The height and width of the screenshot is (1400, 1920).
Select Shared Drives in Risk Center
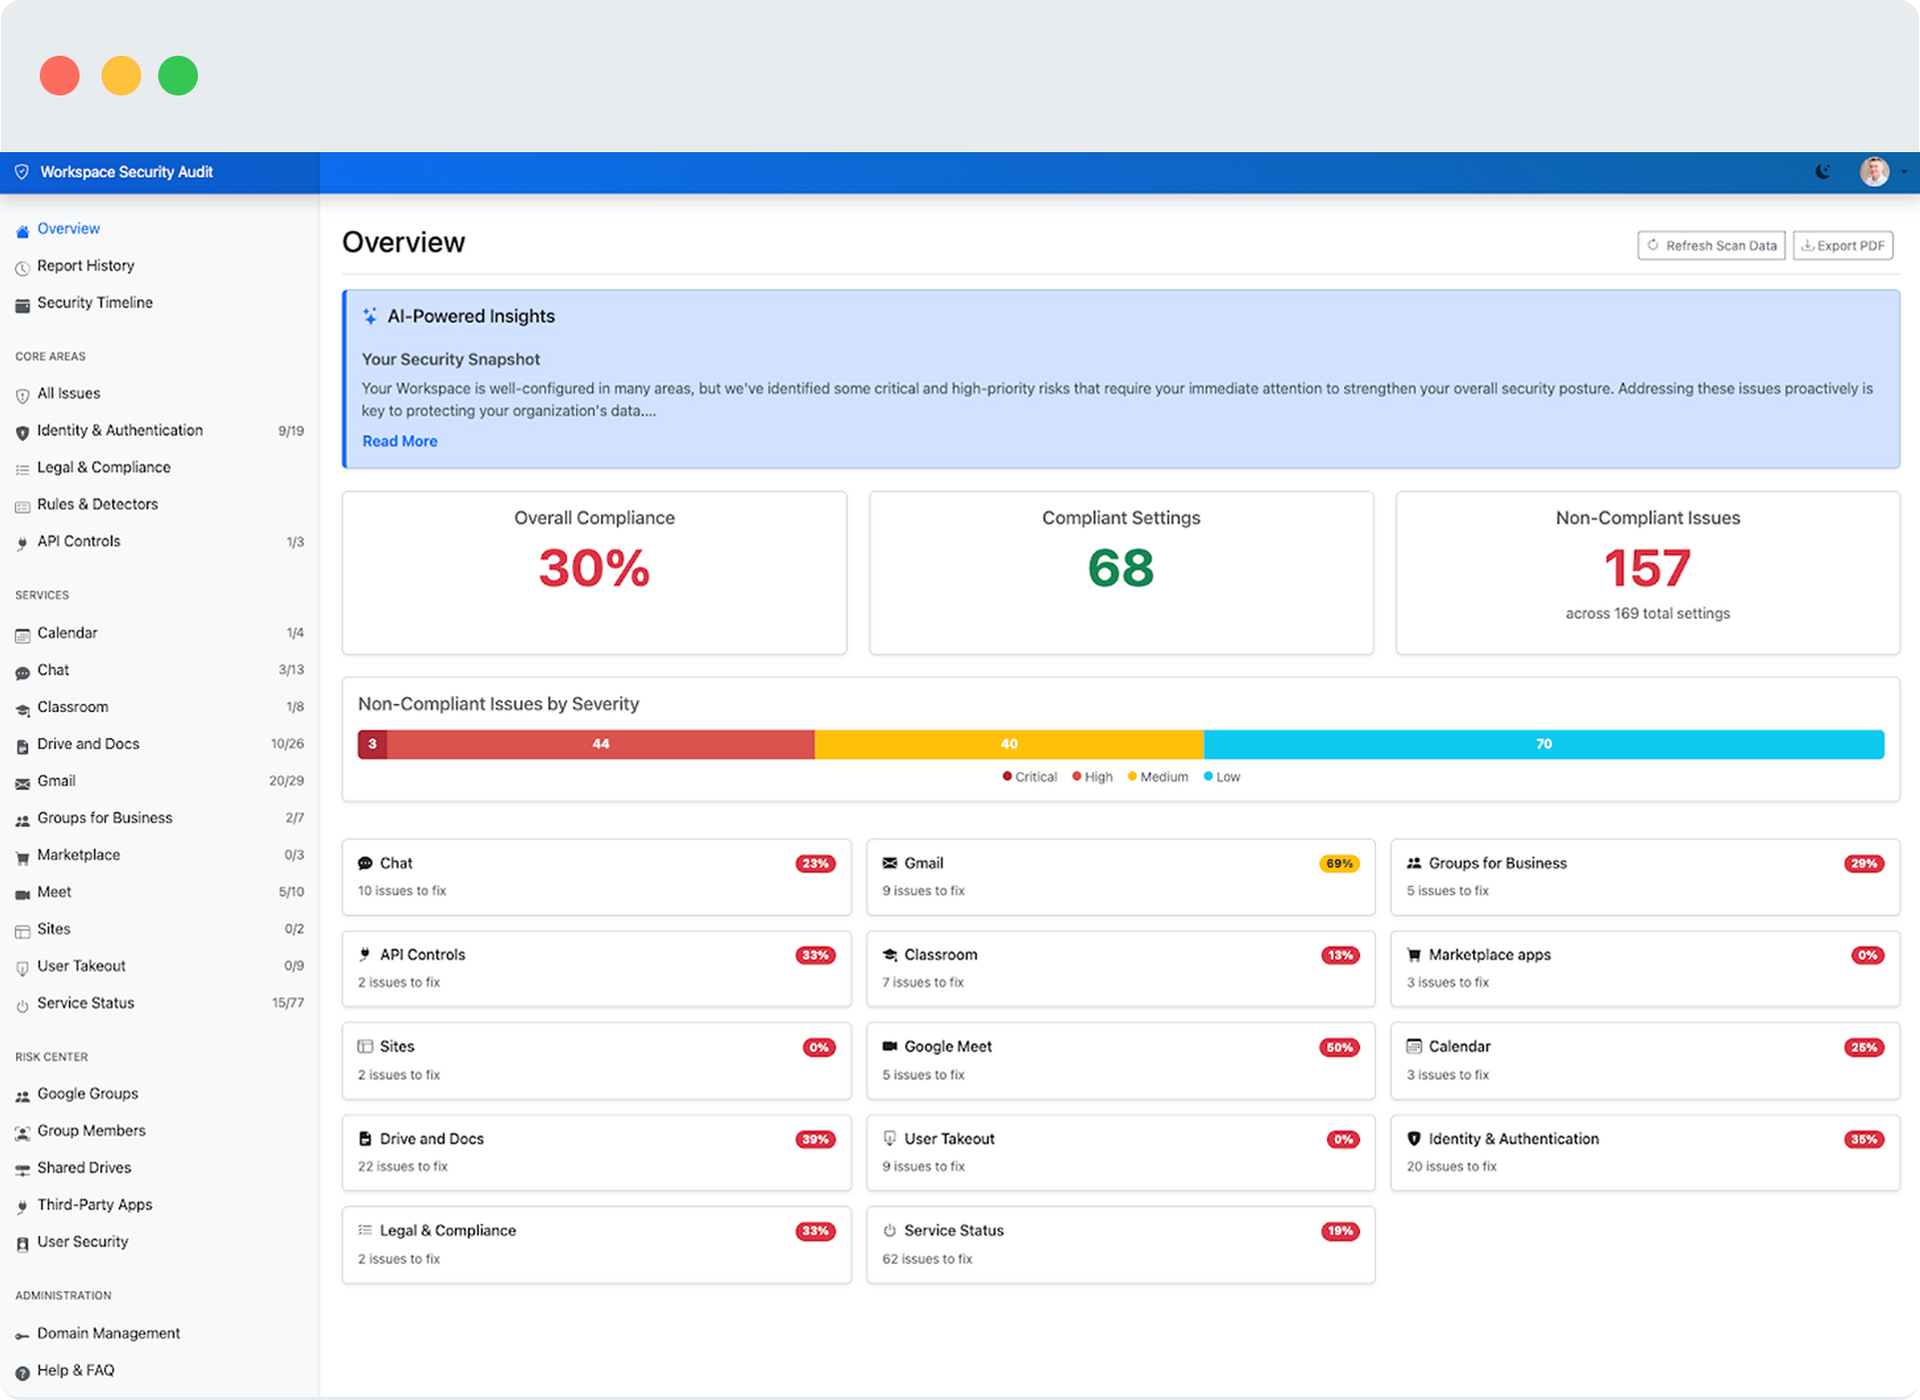(84, 1167)
